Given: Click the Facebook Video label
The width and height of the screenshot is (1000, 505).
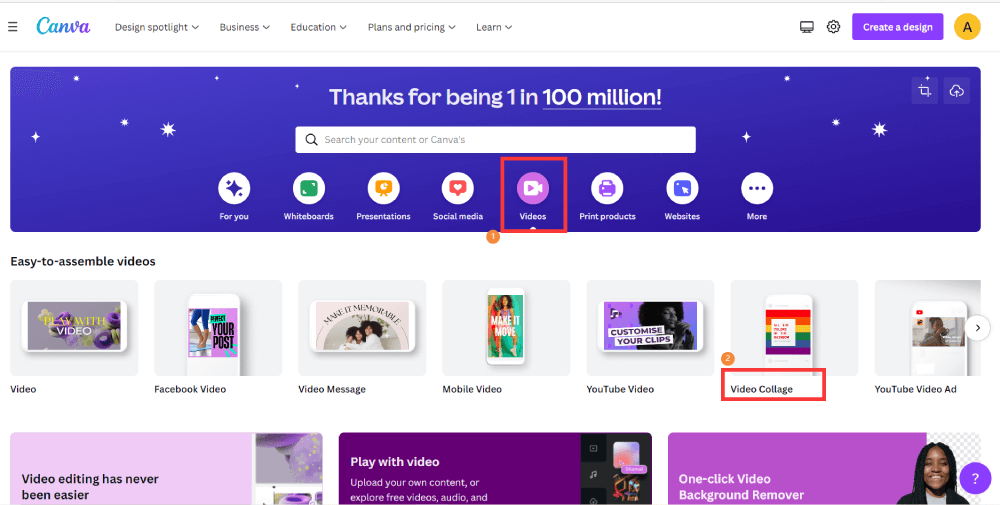Looking at the screenshot, I should (190, 389).
